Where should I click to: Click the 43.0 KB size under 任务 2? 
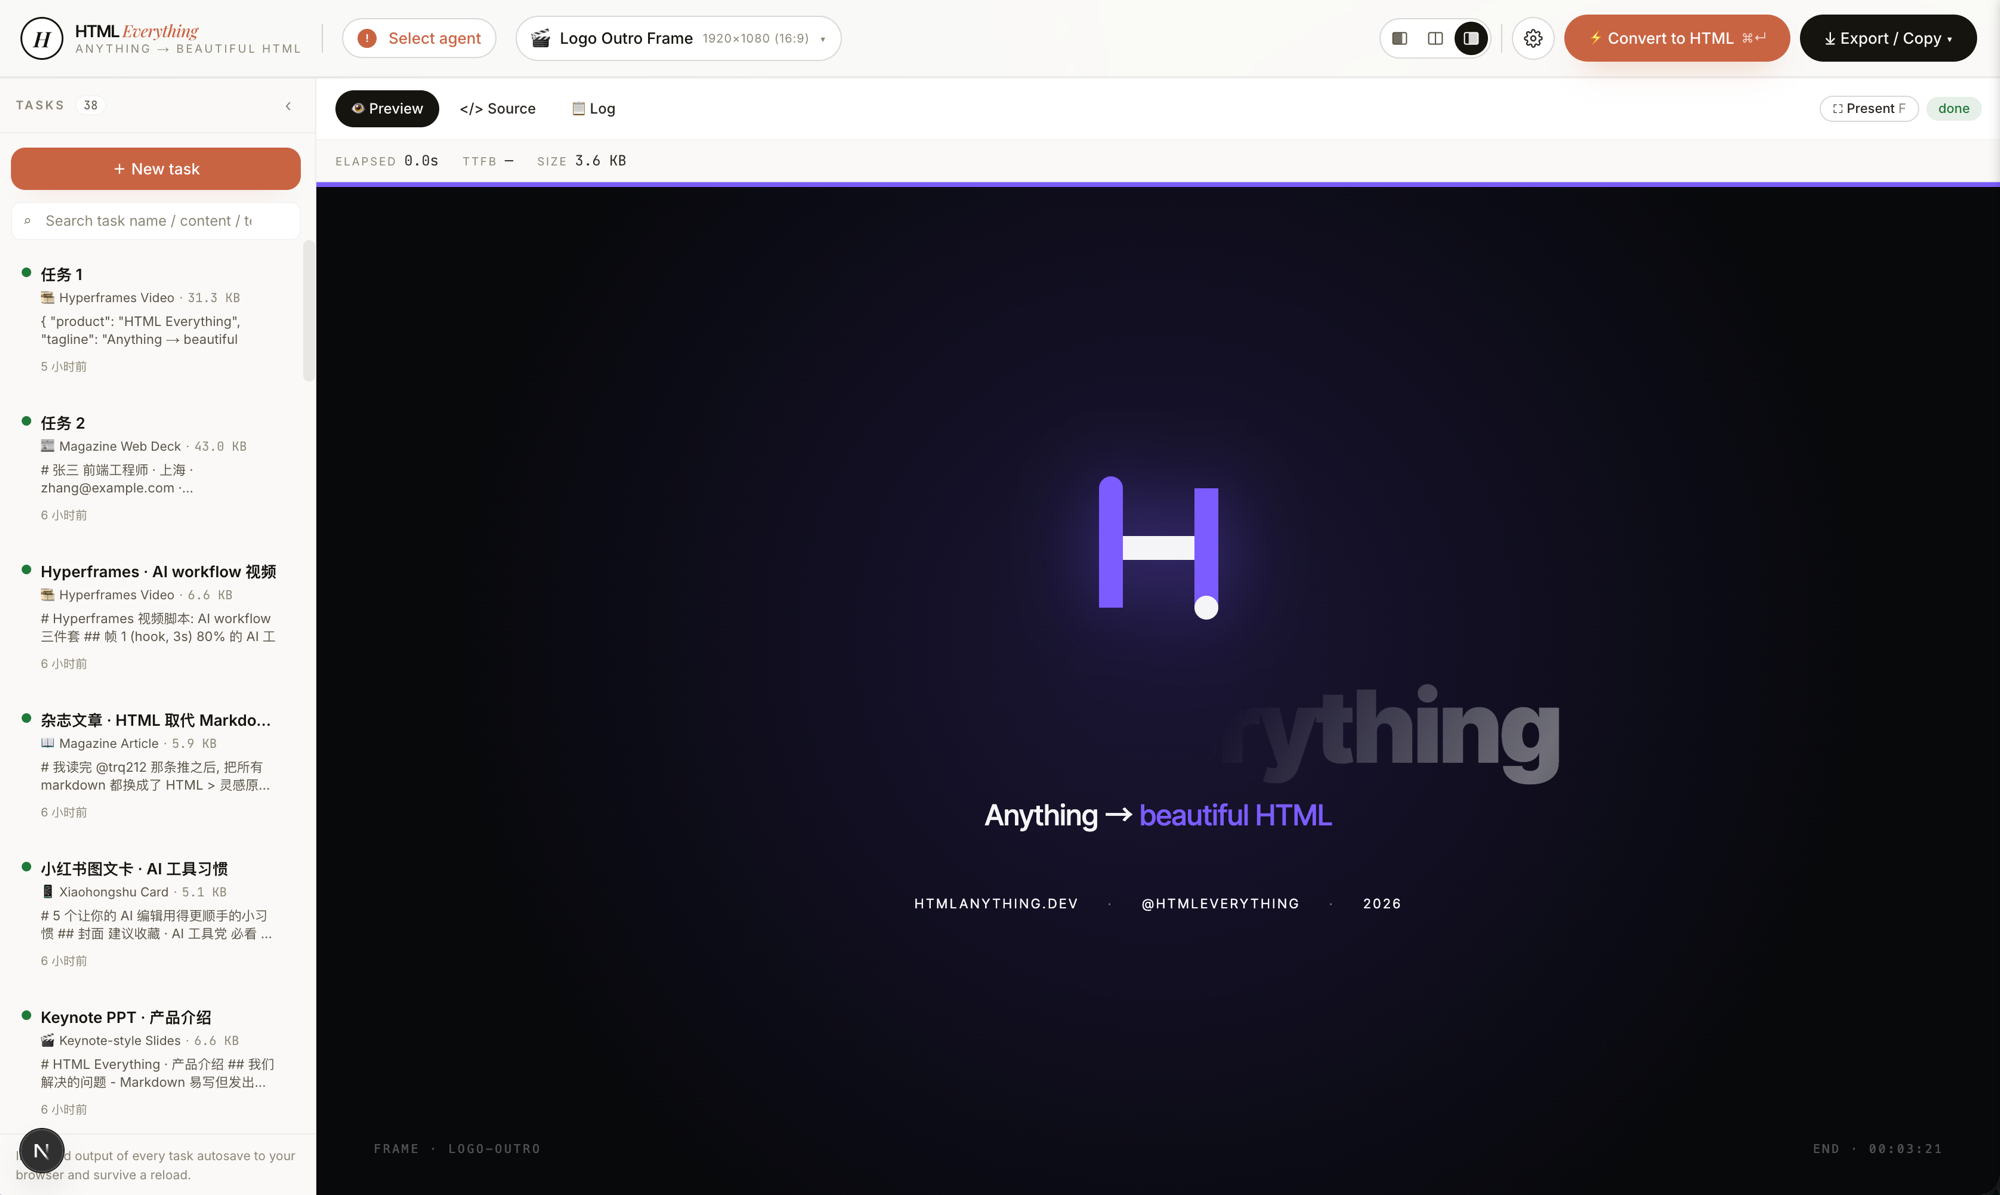(x=220, y=446)
